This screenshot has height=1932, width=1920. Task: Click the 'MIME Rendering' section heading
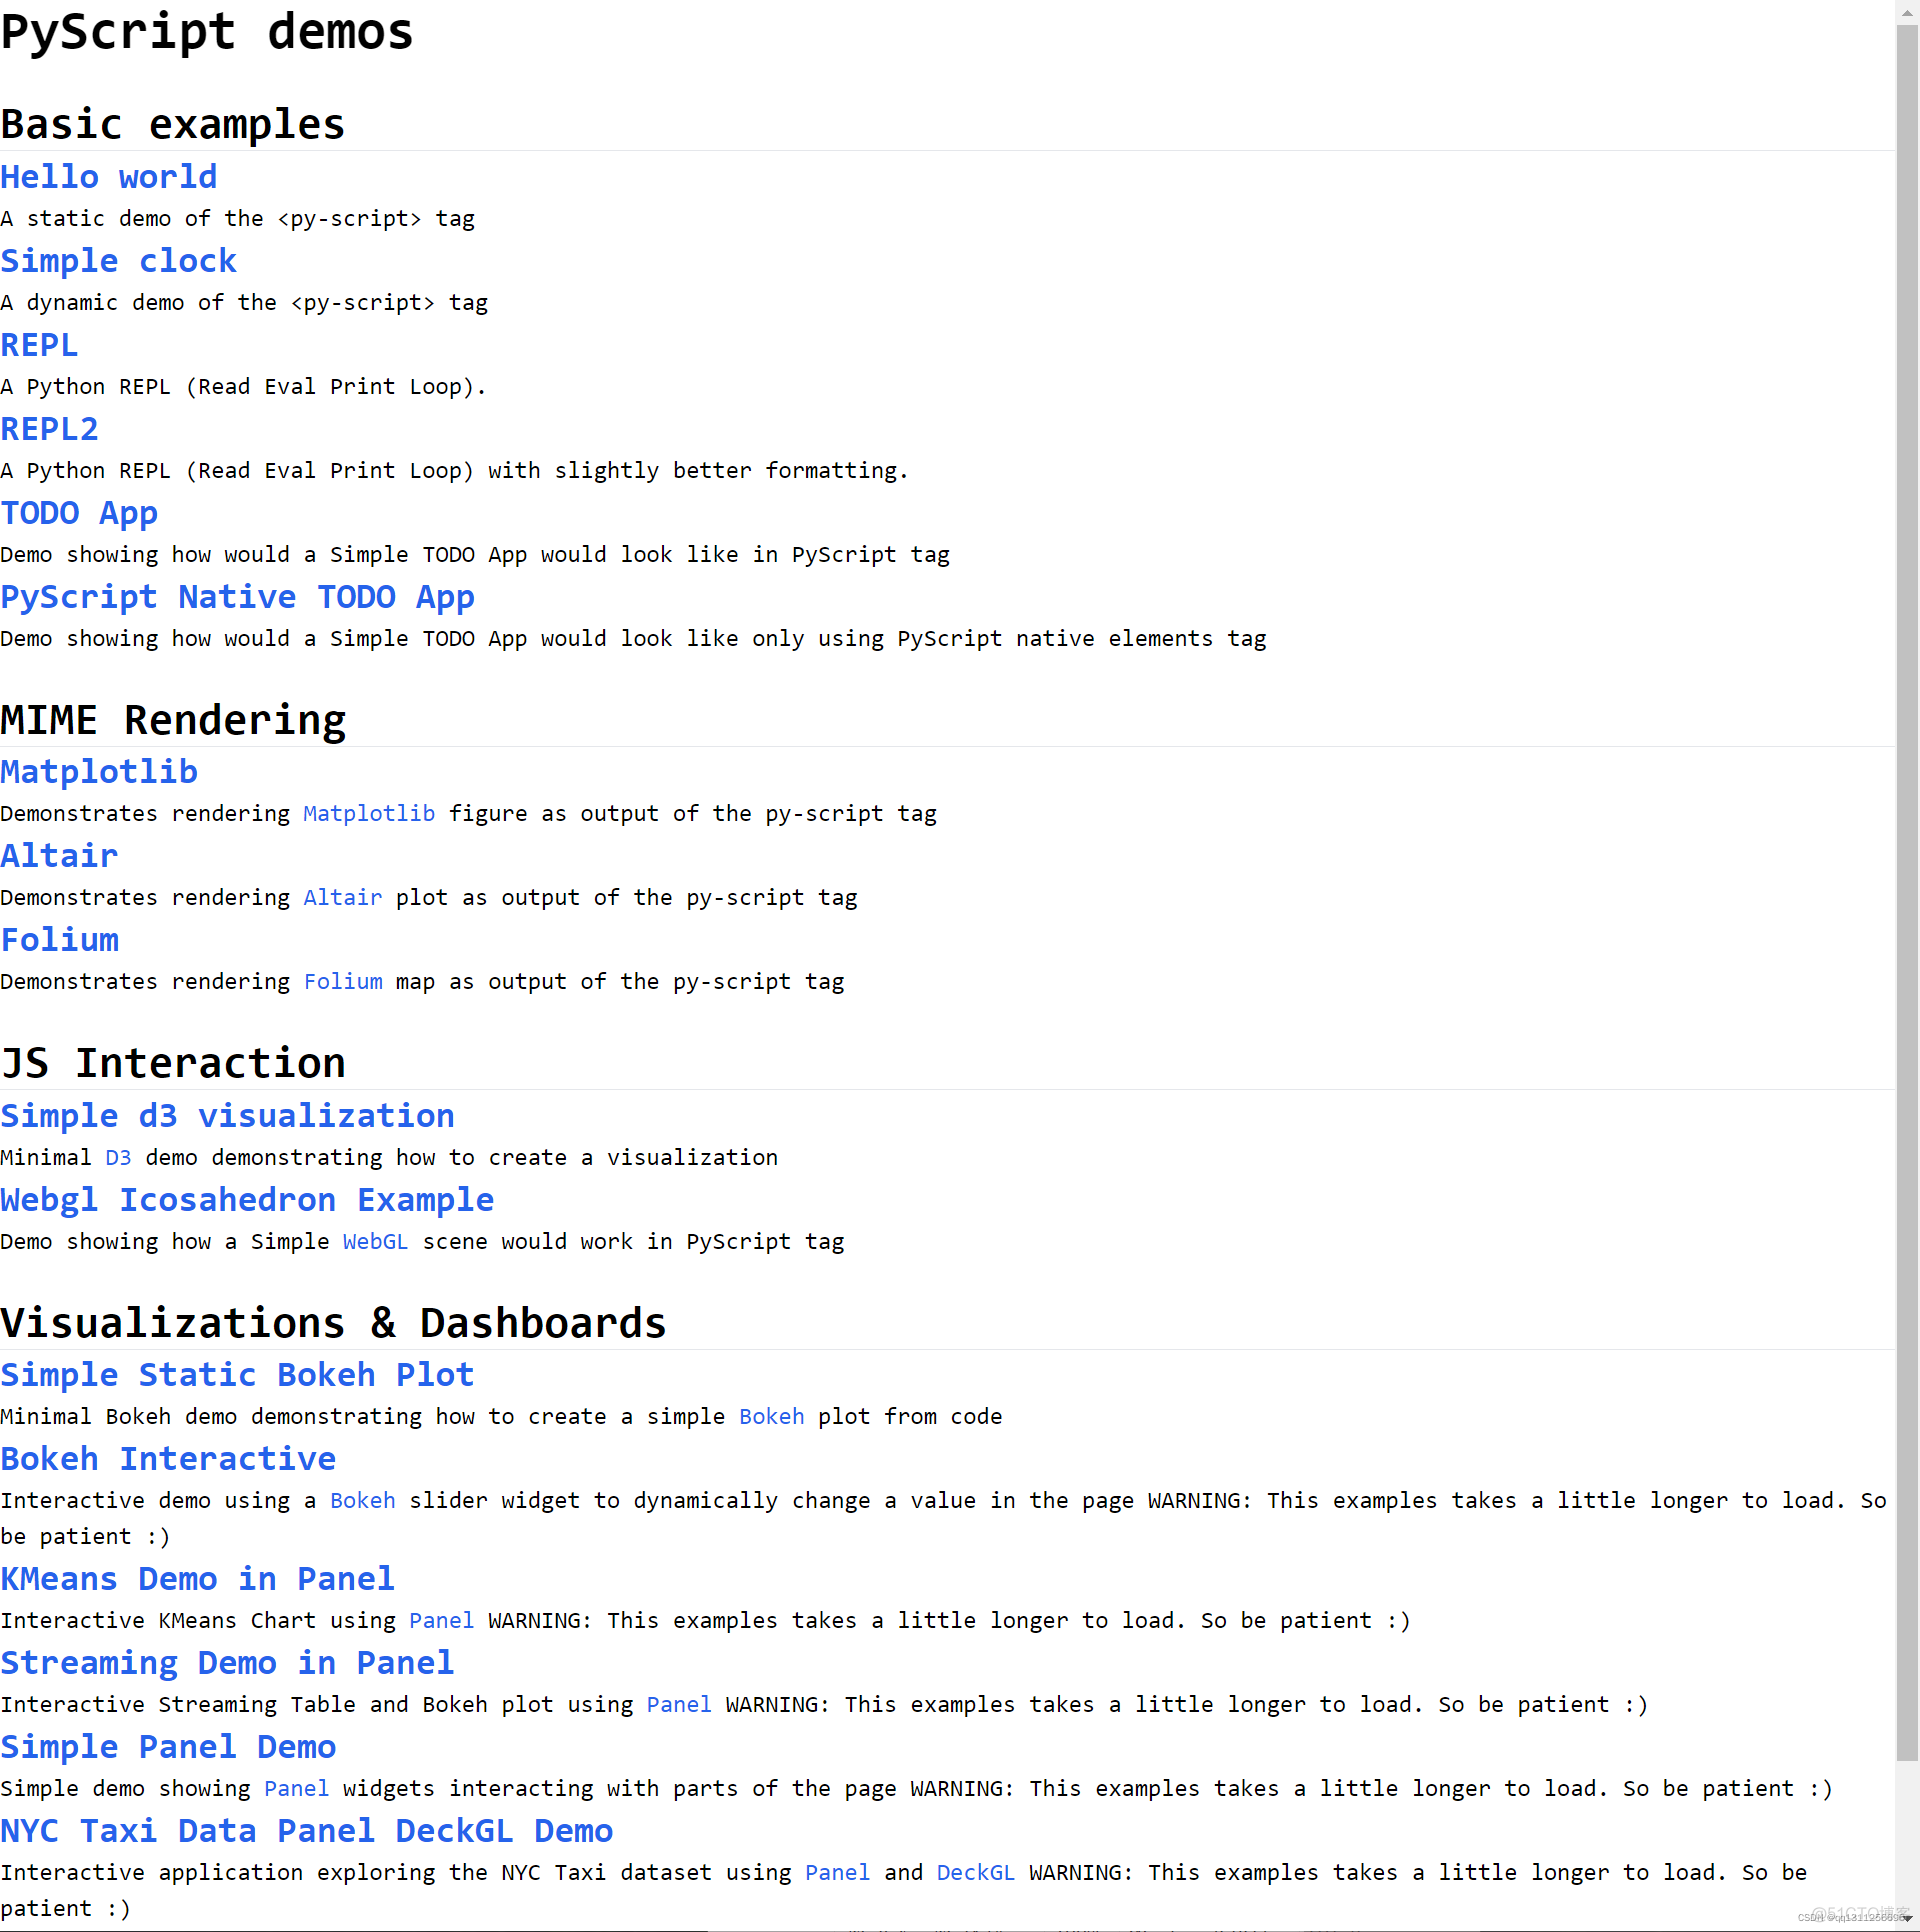(173, 721)
